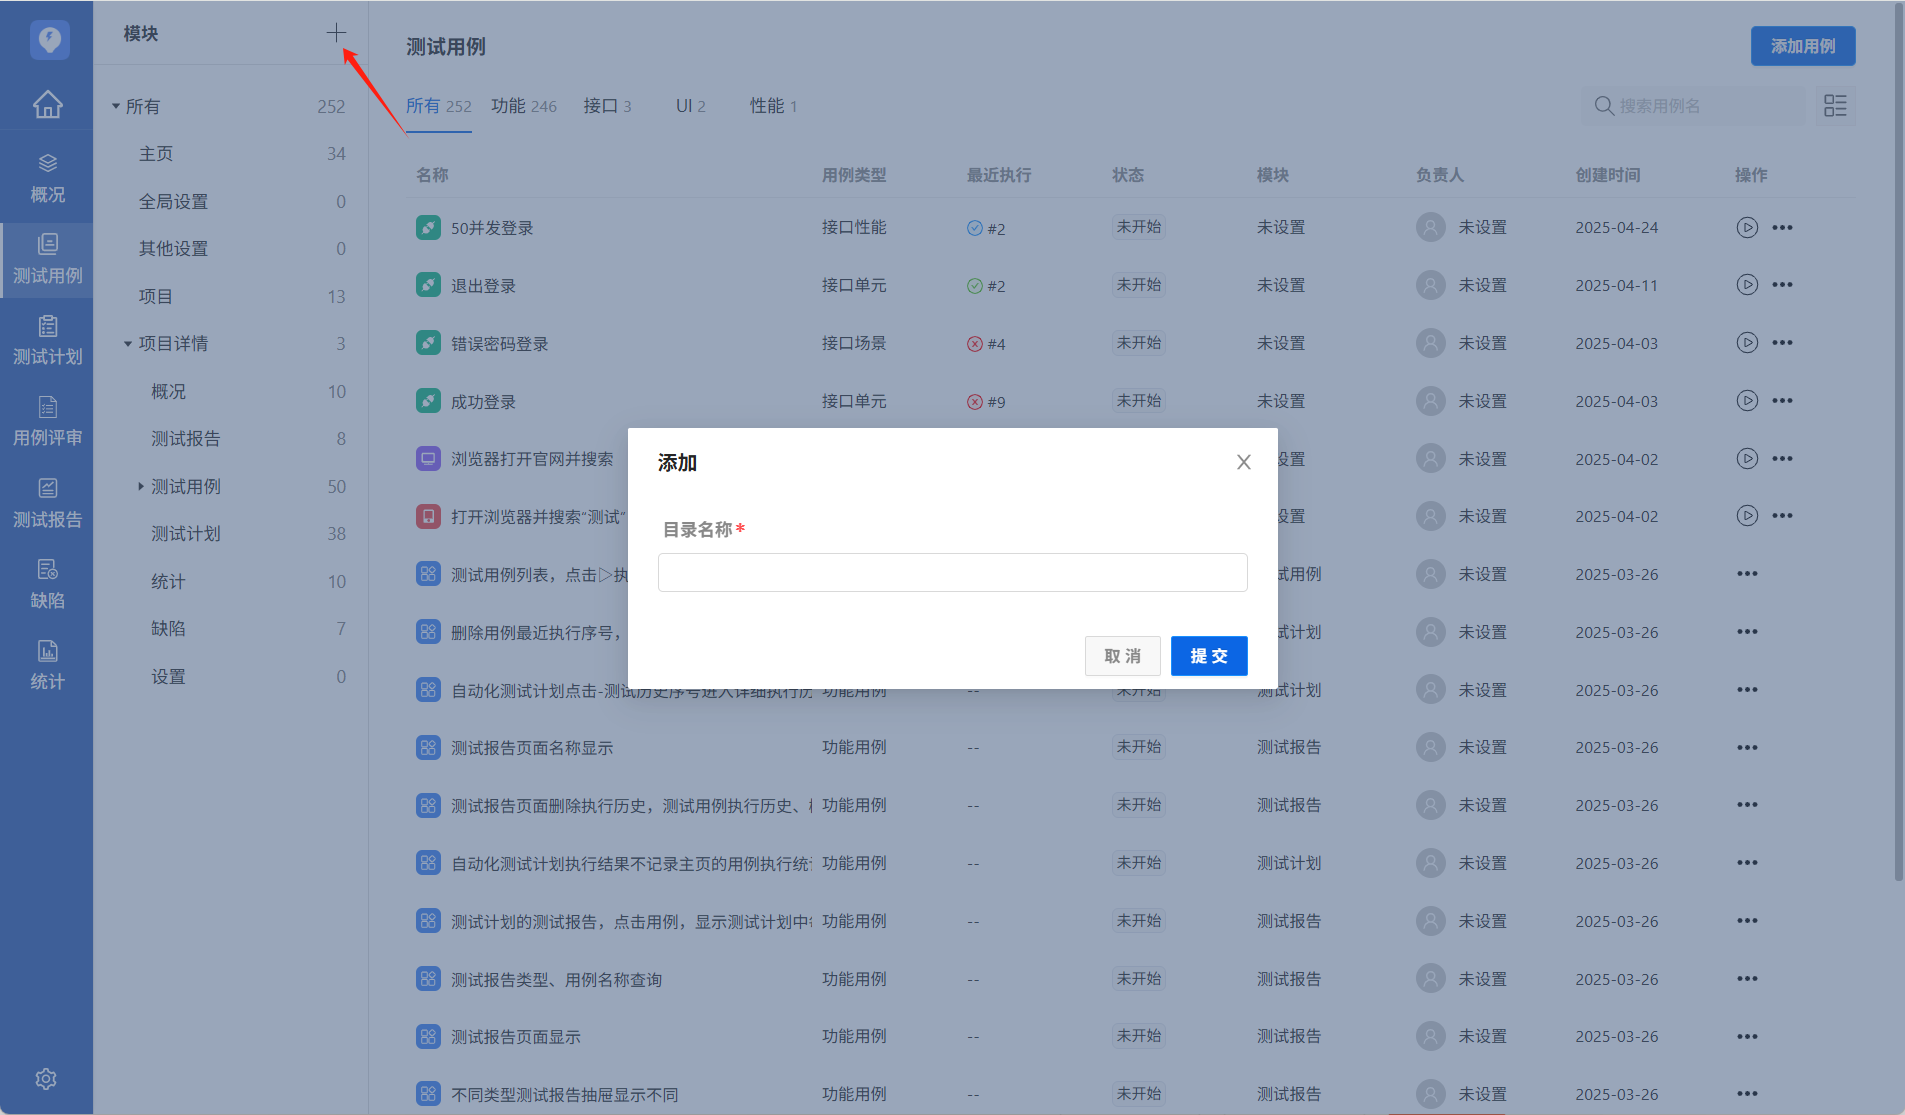
Task: Run the 错误密码登录 case play icon
Action: pos(1746,343)
